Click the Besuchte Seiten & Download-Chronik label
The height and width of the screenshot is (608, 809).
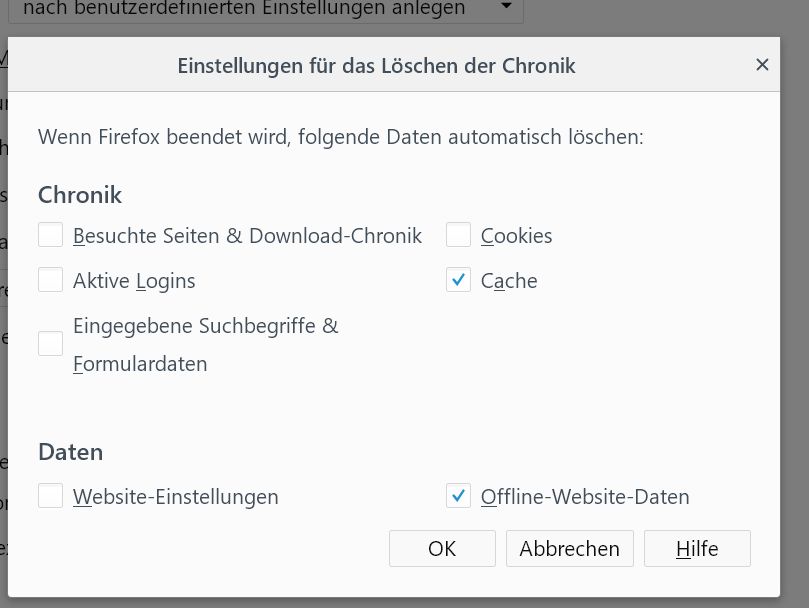click(x=247, y=236)
